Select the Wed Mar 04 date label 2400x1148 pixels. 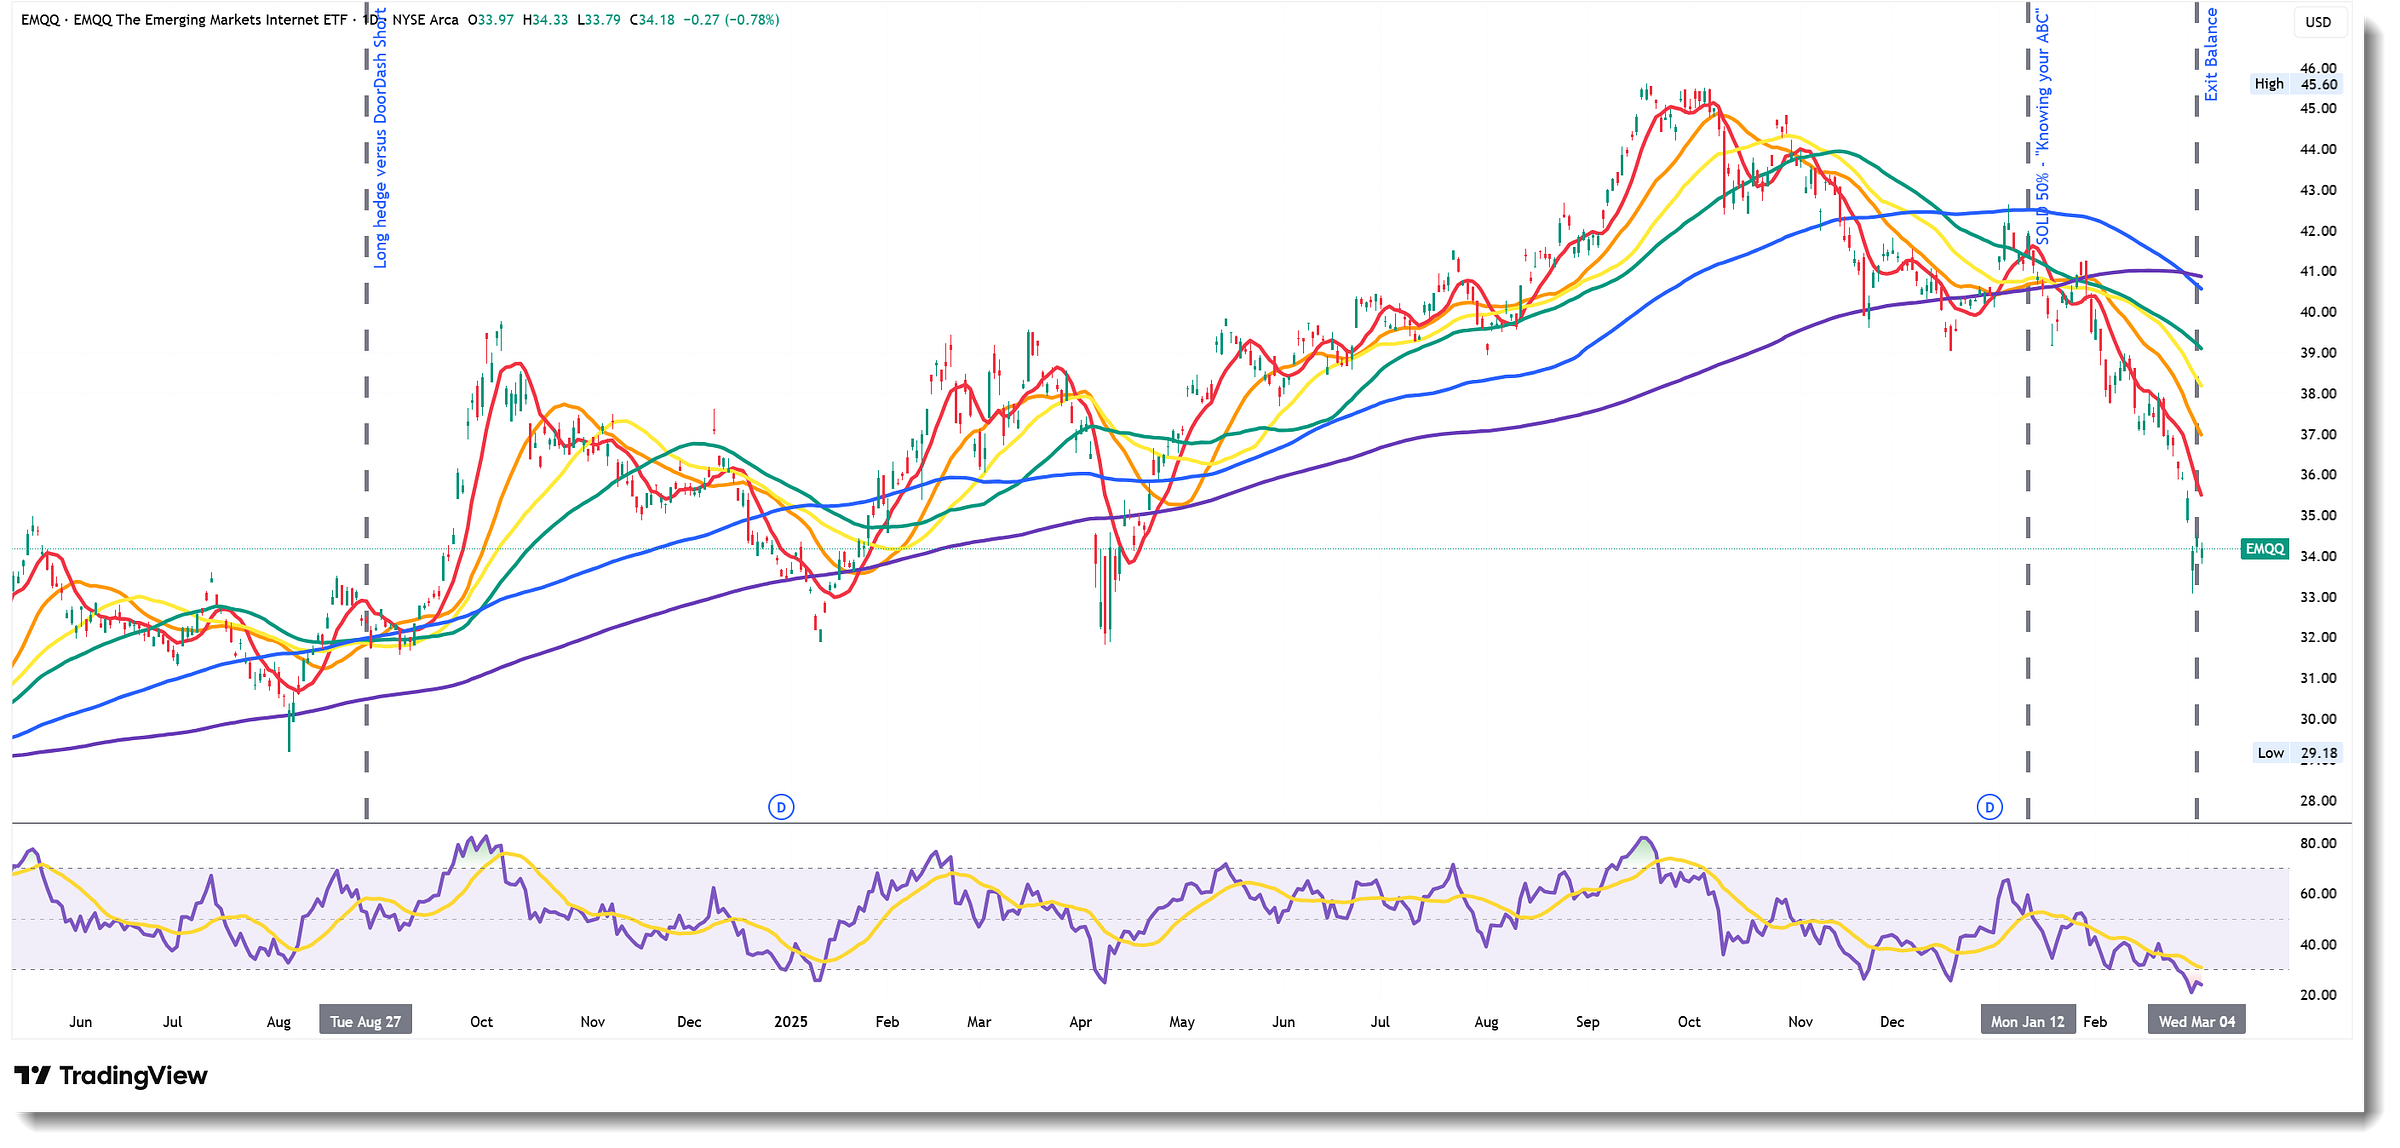coord(2196,1021)
